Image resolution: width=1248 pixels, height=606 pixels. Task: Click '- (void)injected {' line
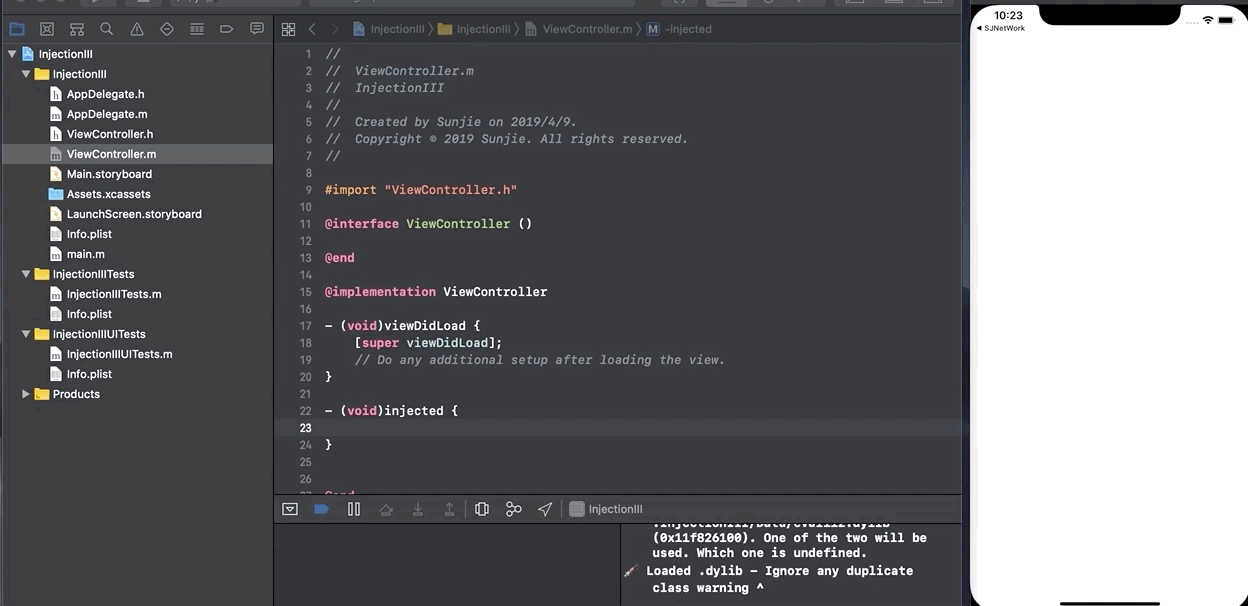click(391, 411)
